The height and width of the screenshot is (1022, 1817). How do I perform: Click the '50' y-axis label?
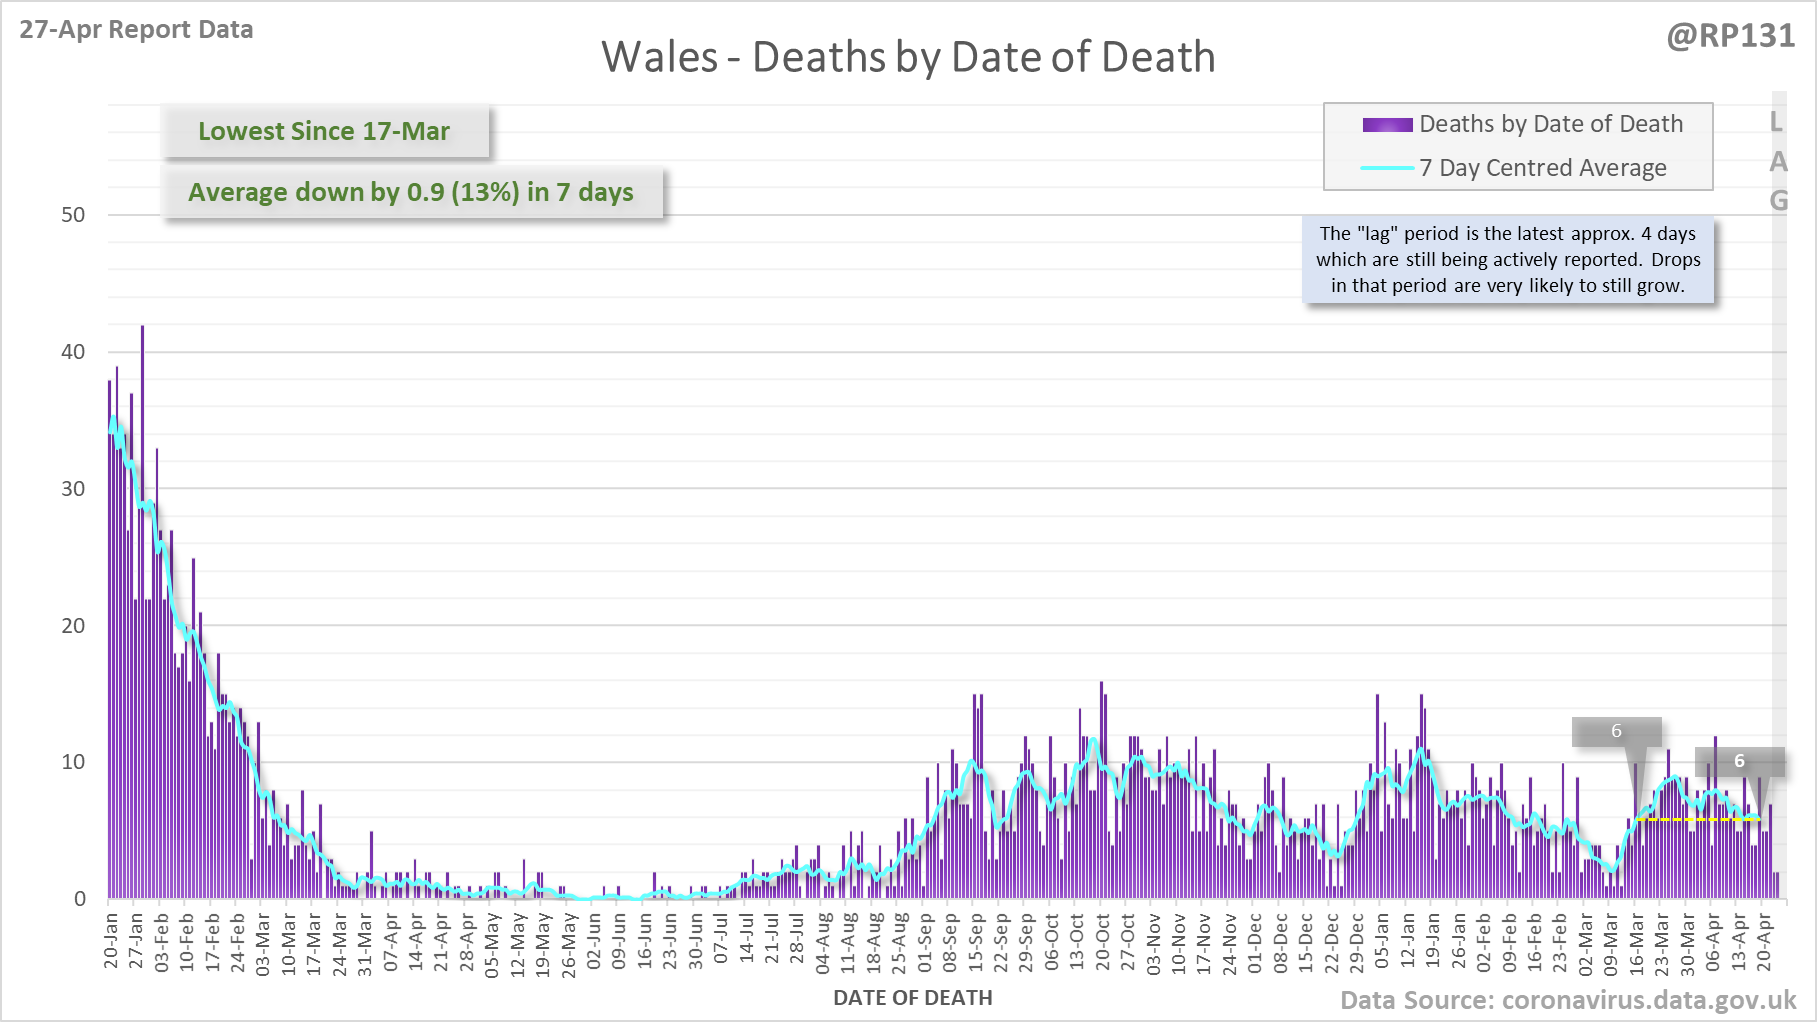[73, 215]
